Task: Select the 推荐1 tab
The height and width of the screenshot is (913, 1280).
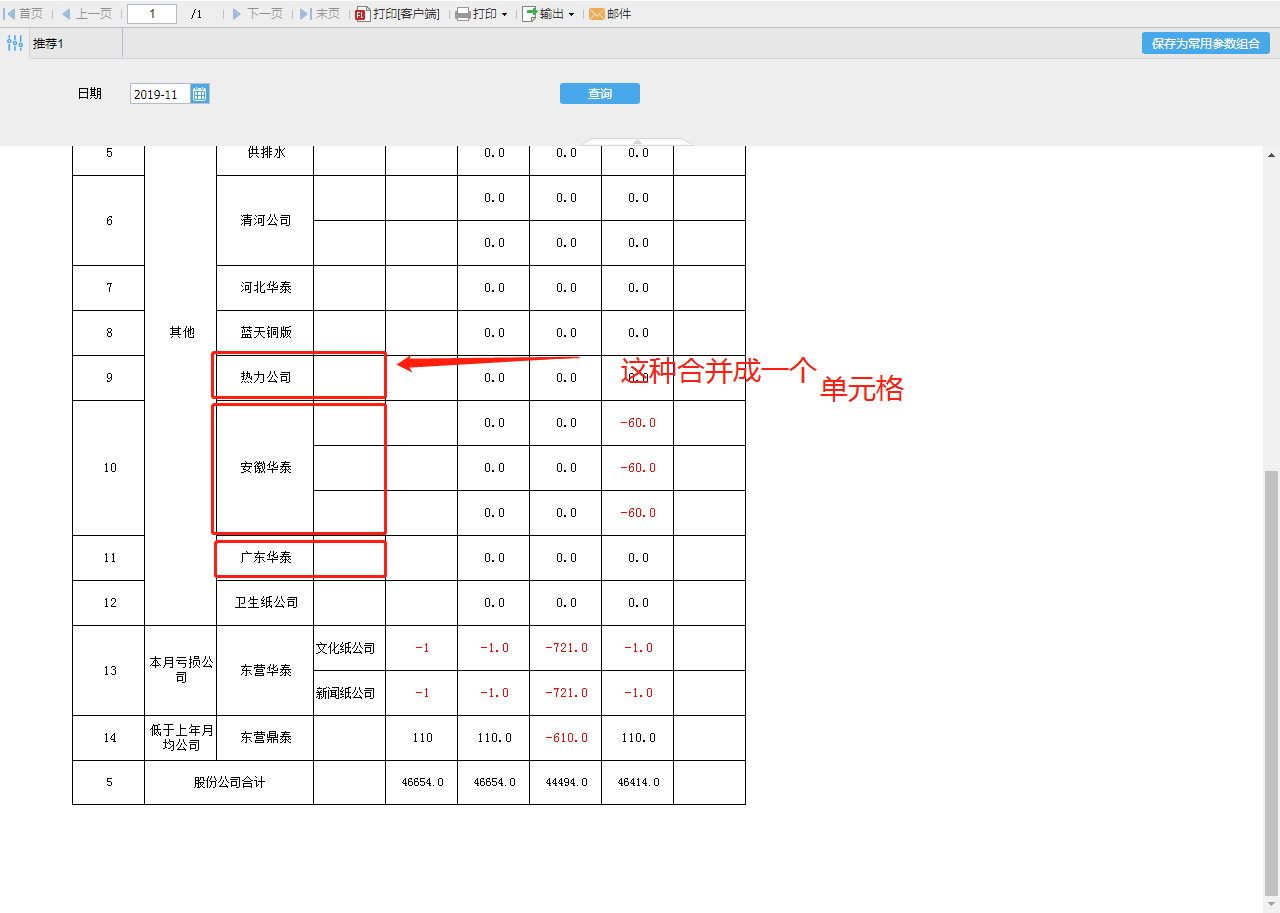Action: point(48,44)
